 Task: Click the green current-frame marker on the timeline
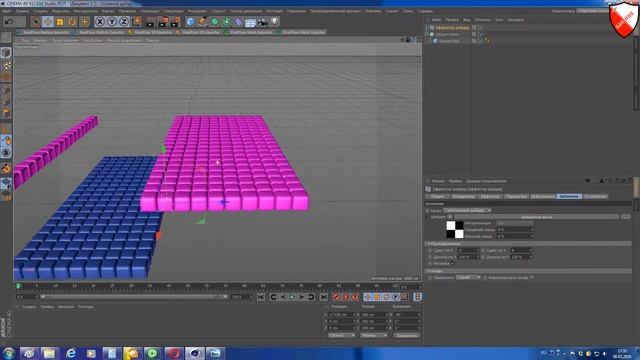pos(18,287)
